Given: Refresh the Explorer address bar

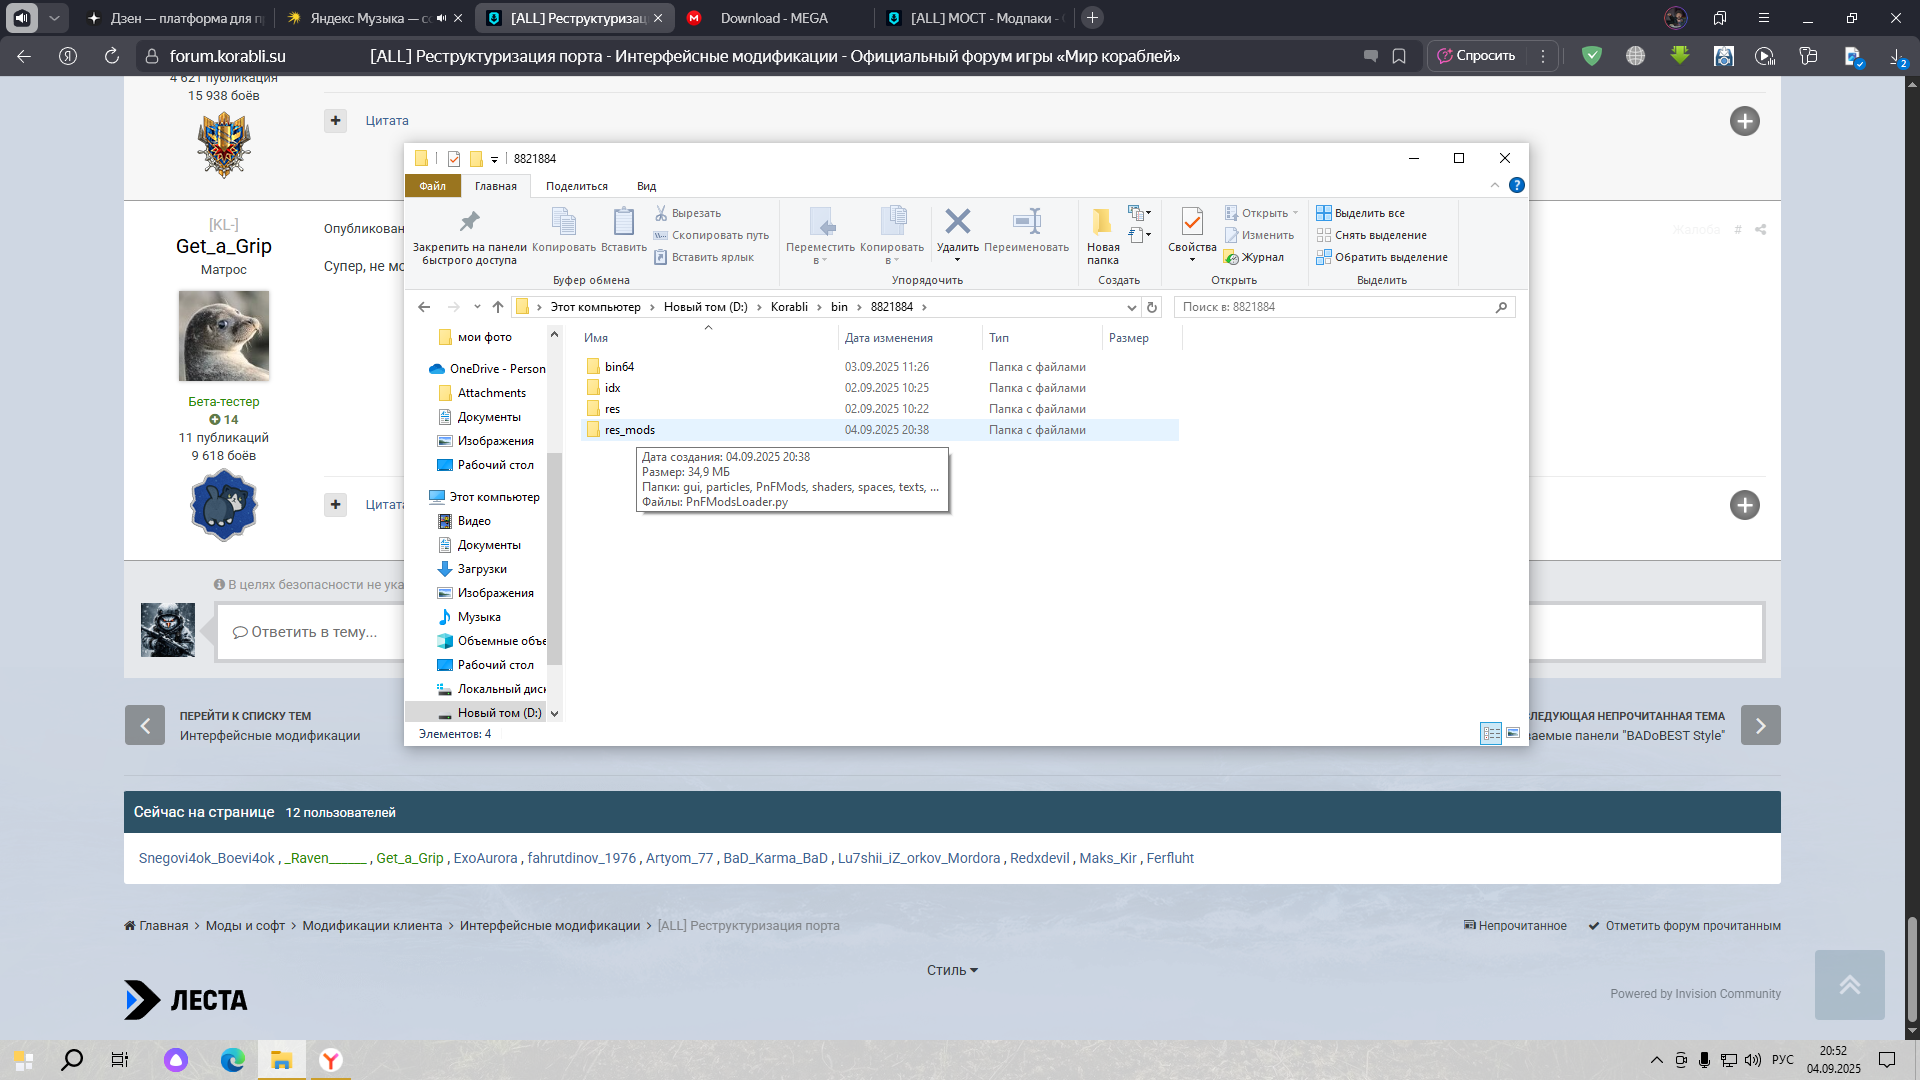Looking at the screenshot, I should (1152, 307).
